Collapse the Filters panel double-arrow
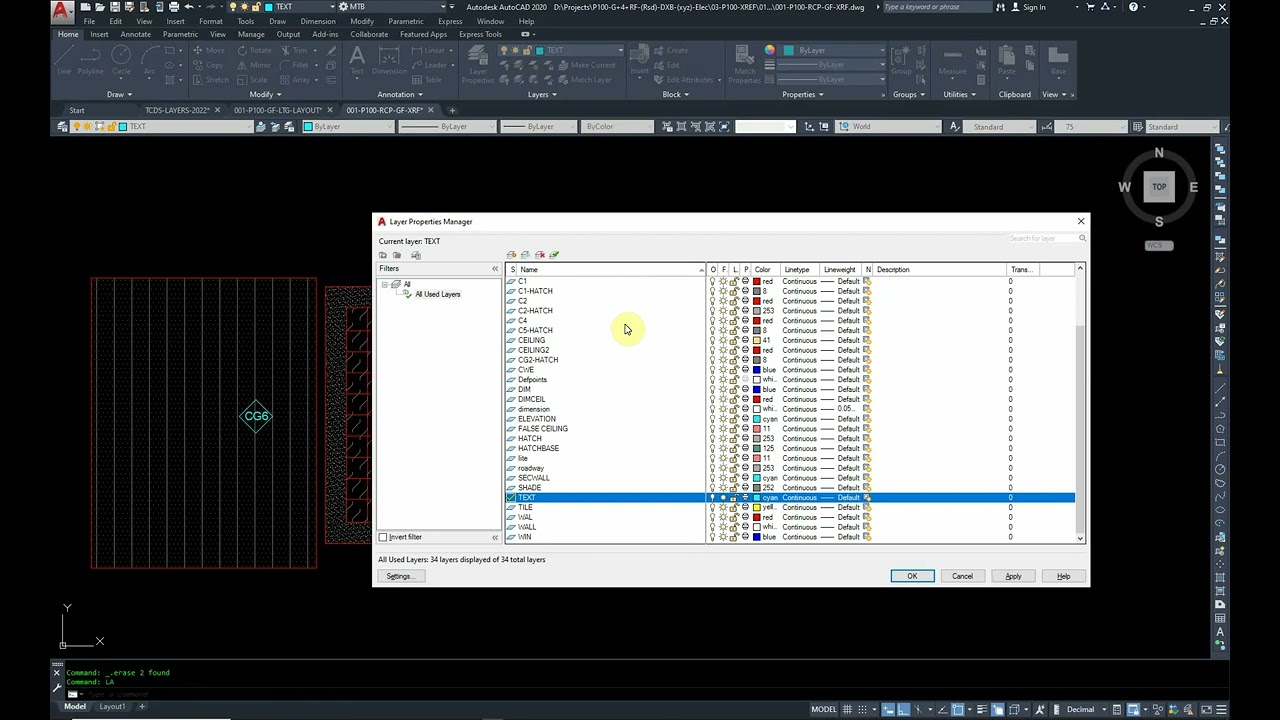Viewport: 1280px width, 720px height. [494, 269]
